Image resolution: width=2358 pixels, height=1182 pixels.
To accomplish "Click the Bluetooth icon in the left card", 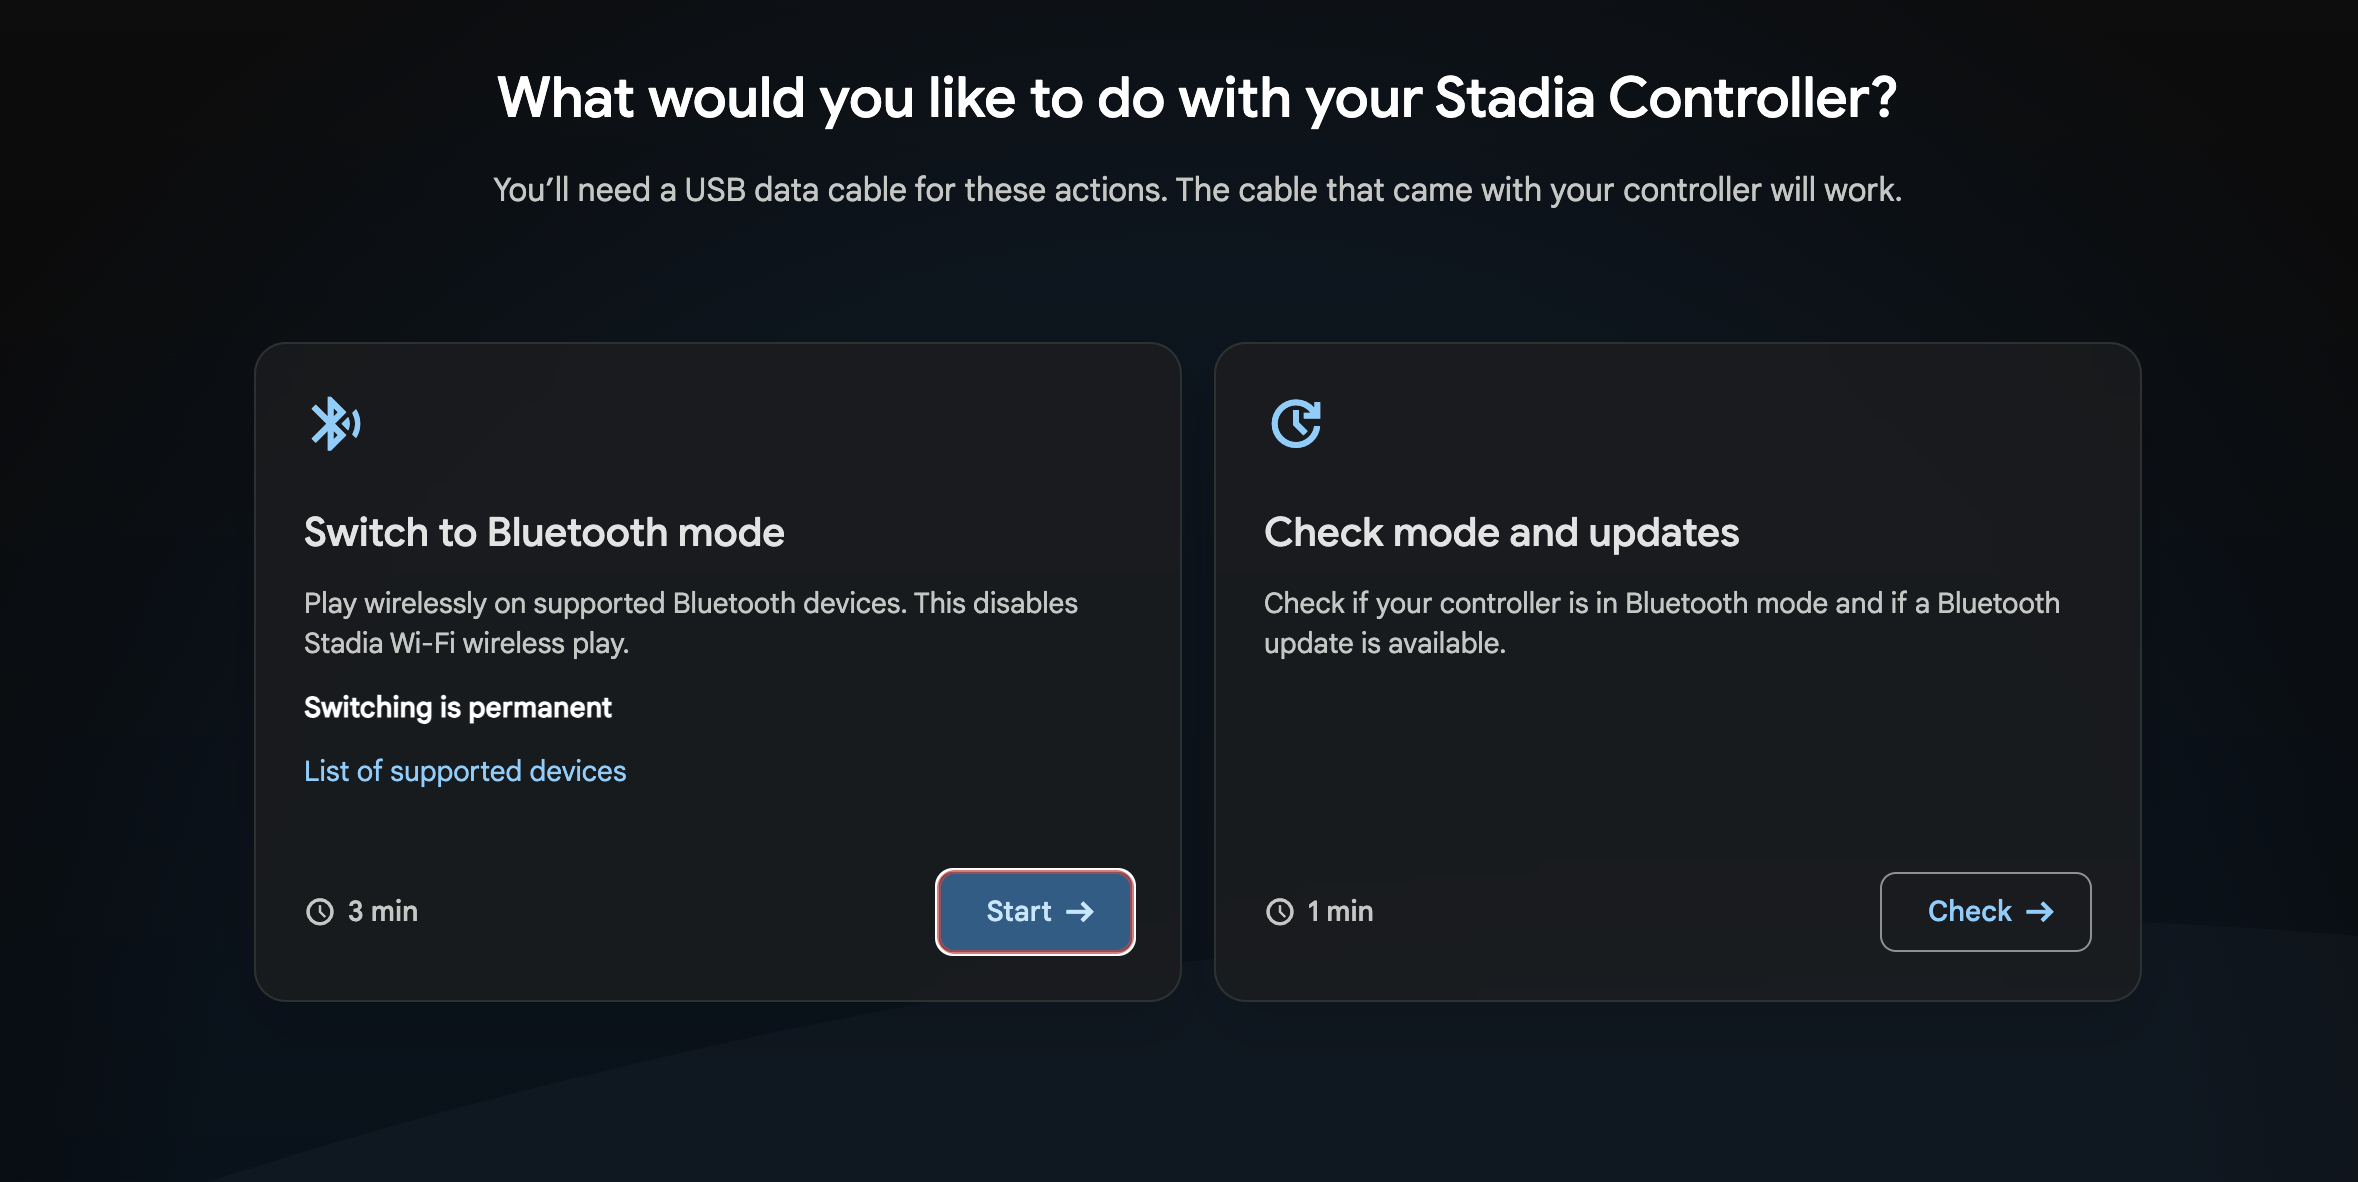I will point(335,424).
